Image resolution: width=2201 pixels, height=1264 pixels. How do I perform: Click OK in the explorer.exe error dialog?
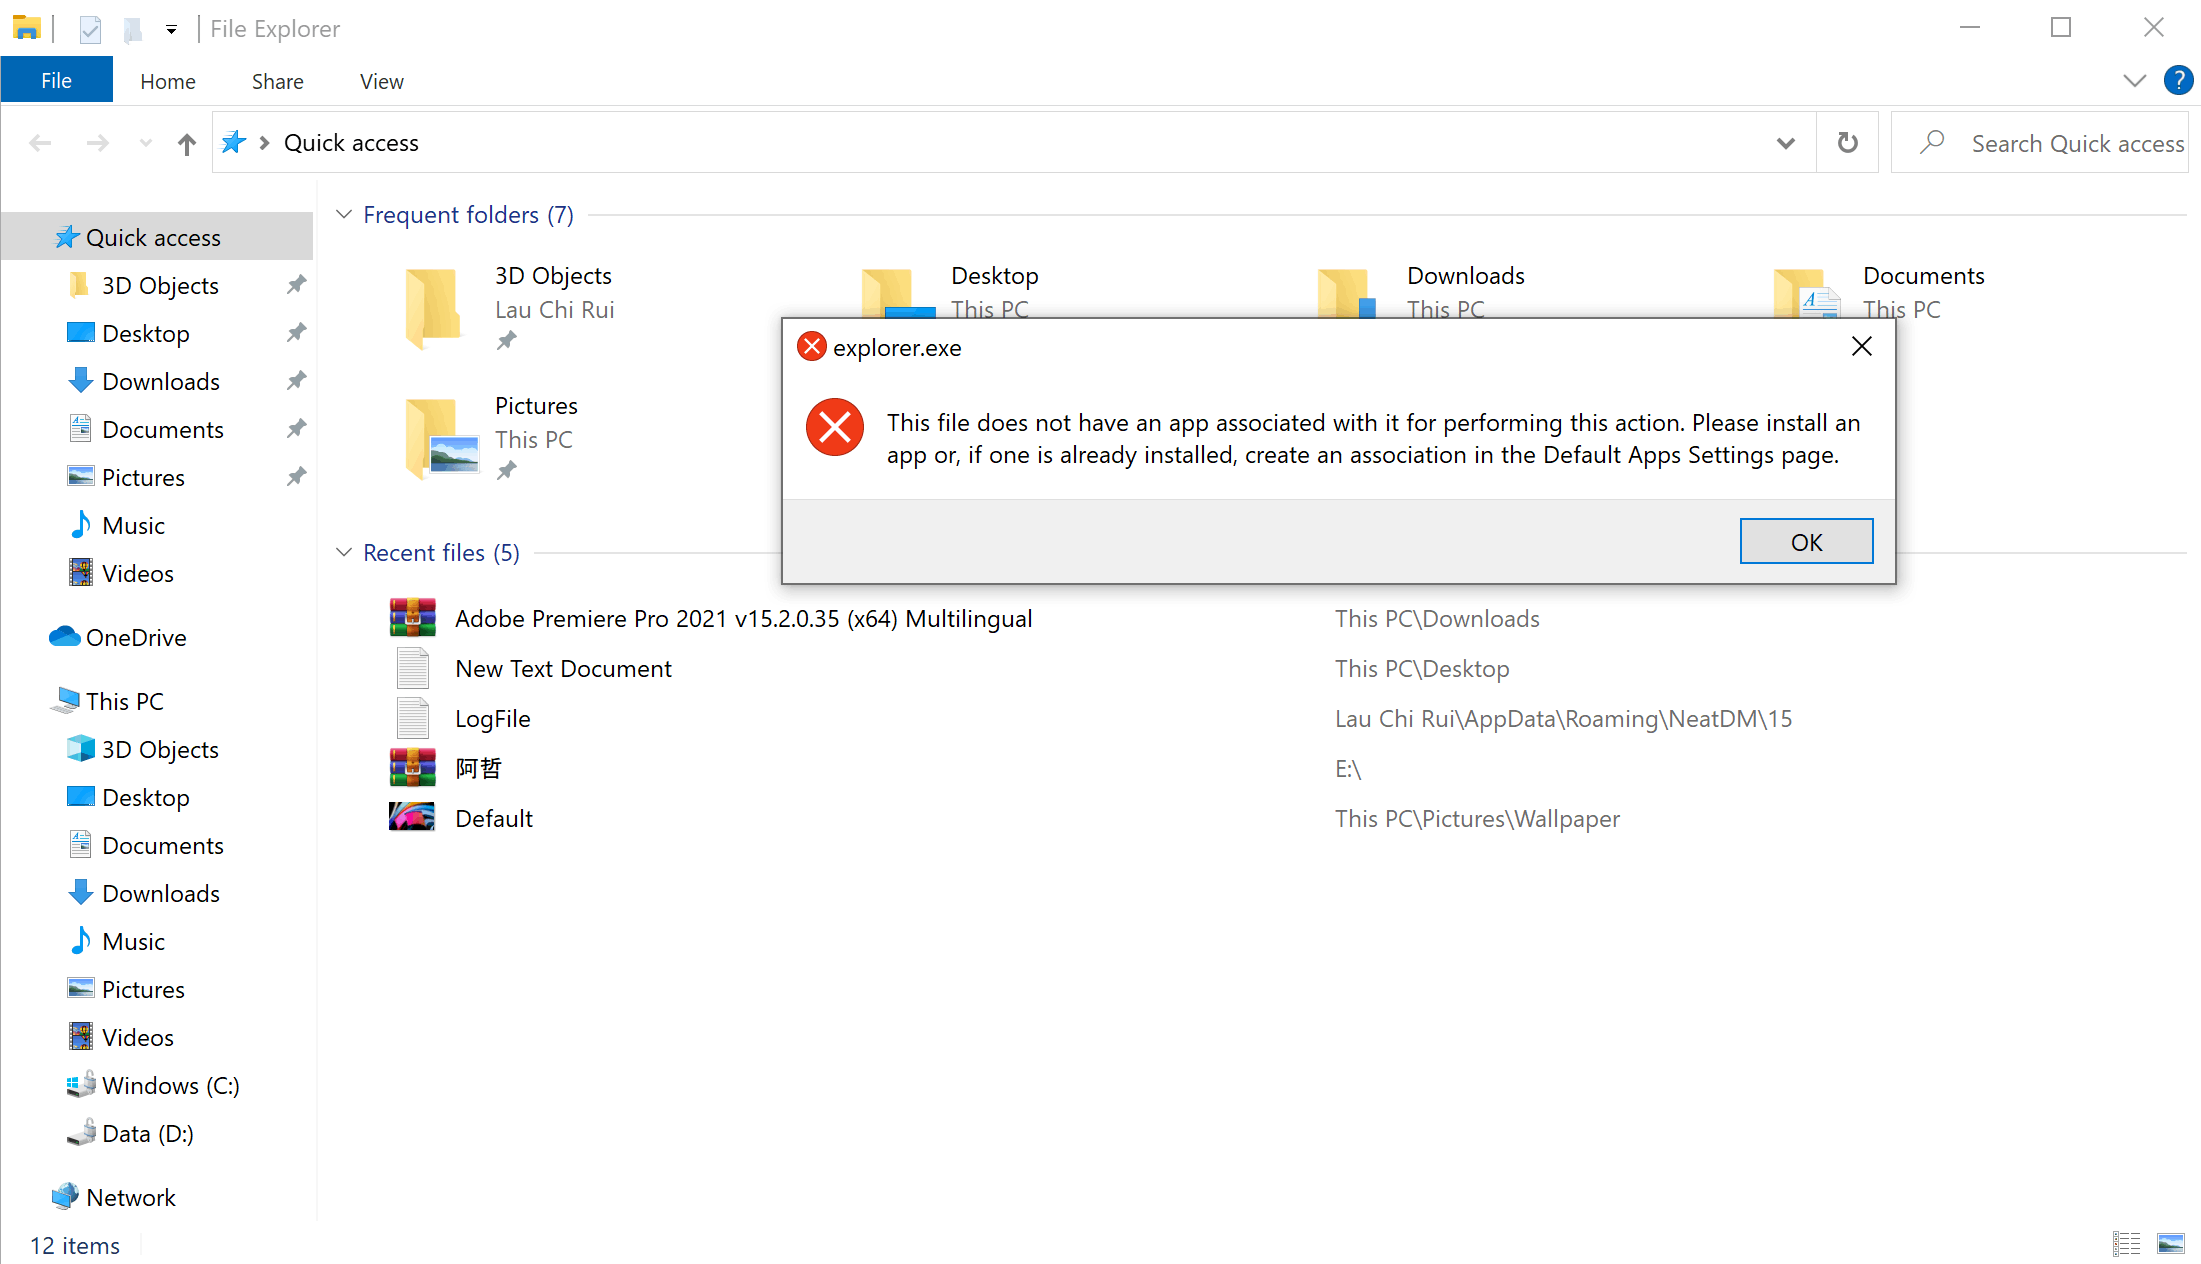coord(1805,541)
